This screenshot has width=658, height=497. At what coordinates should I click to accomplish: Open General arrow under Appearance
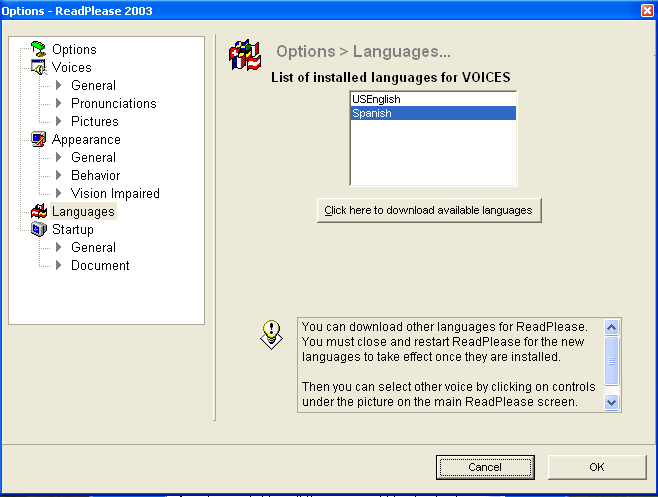coord(59,157)
